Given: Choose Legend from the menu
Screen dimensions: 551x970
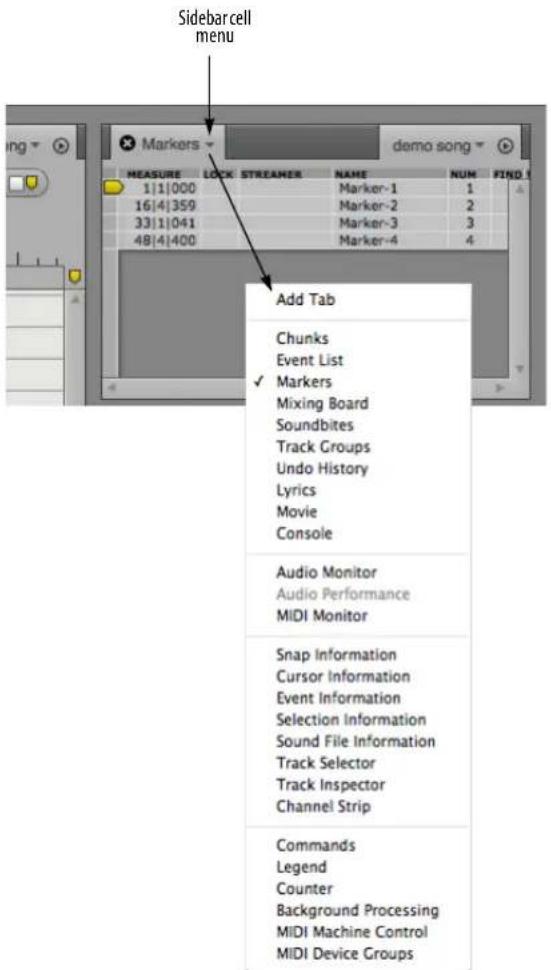Looking at the screenshot, I should point(301,867).
